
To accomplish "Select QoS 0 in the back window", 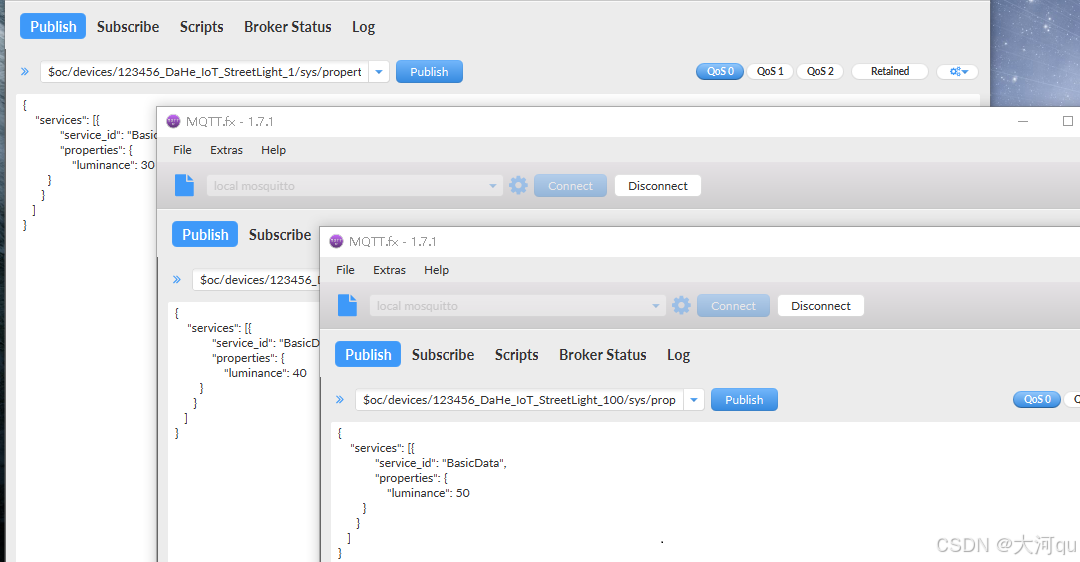I will 720,72.
